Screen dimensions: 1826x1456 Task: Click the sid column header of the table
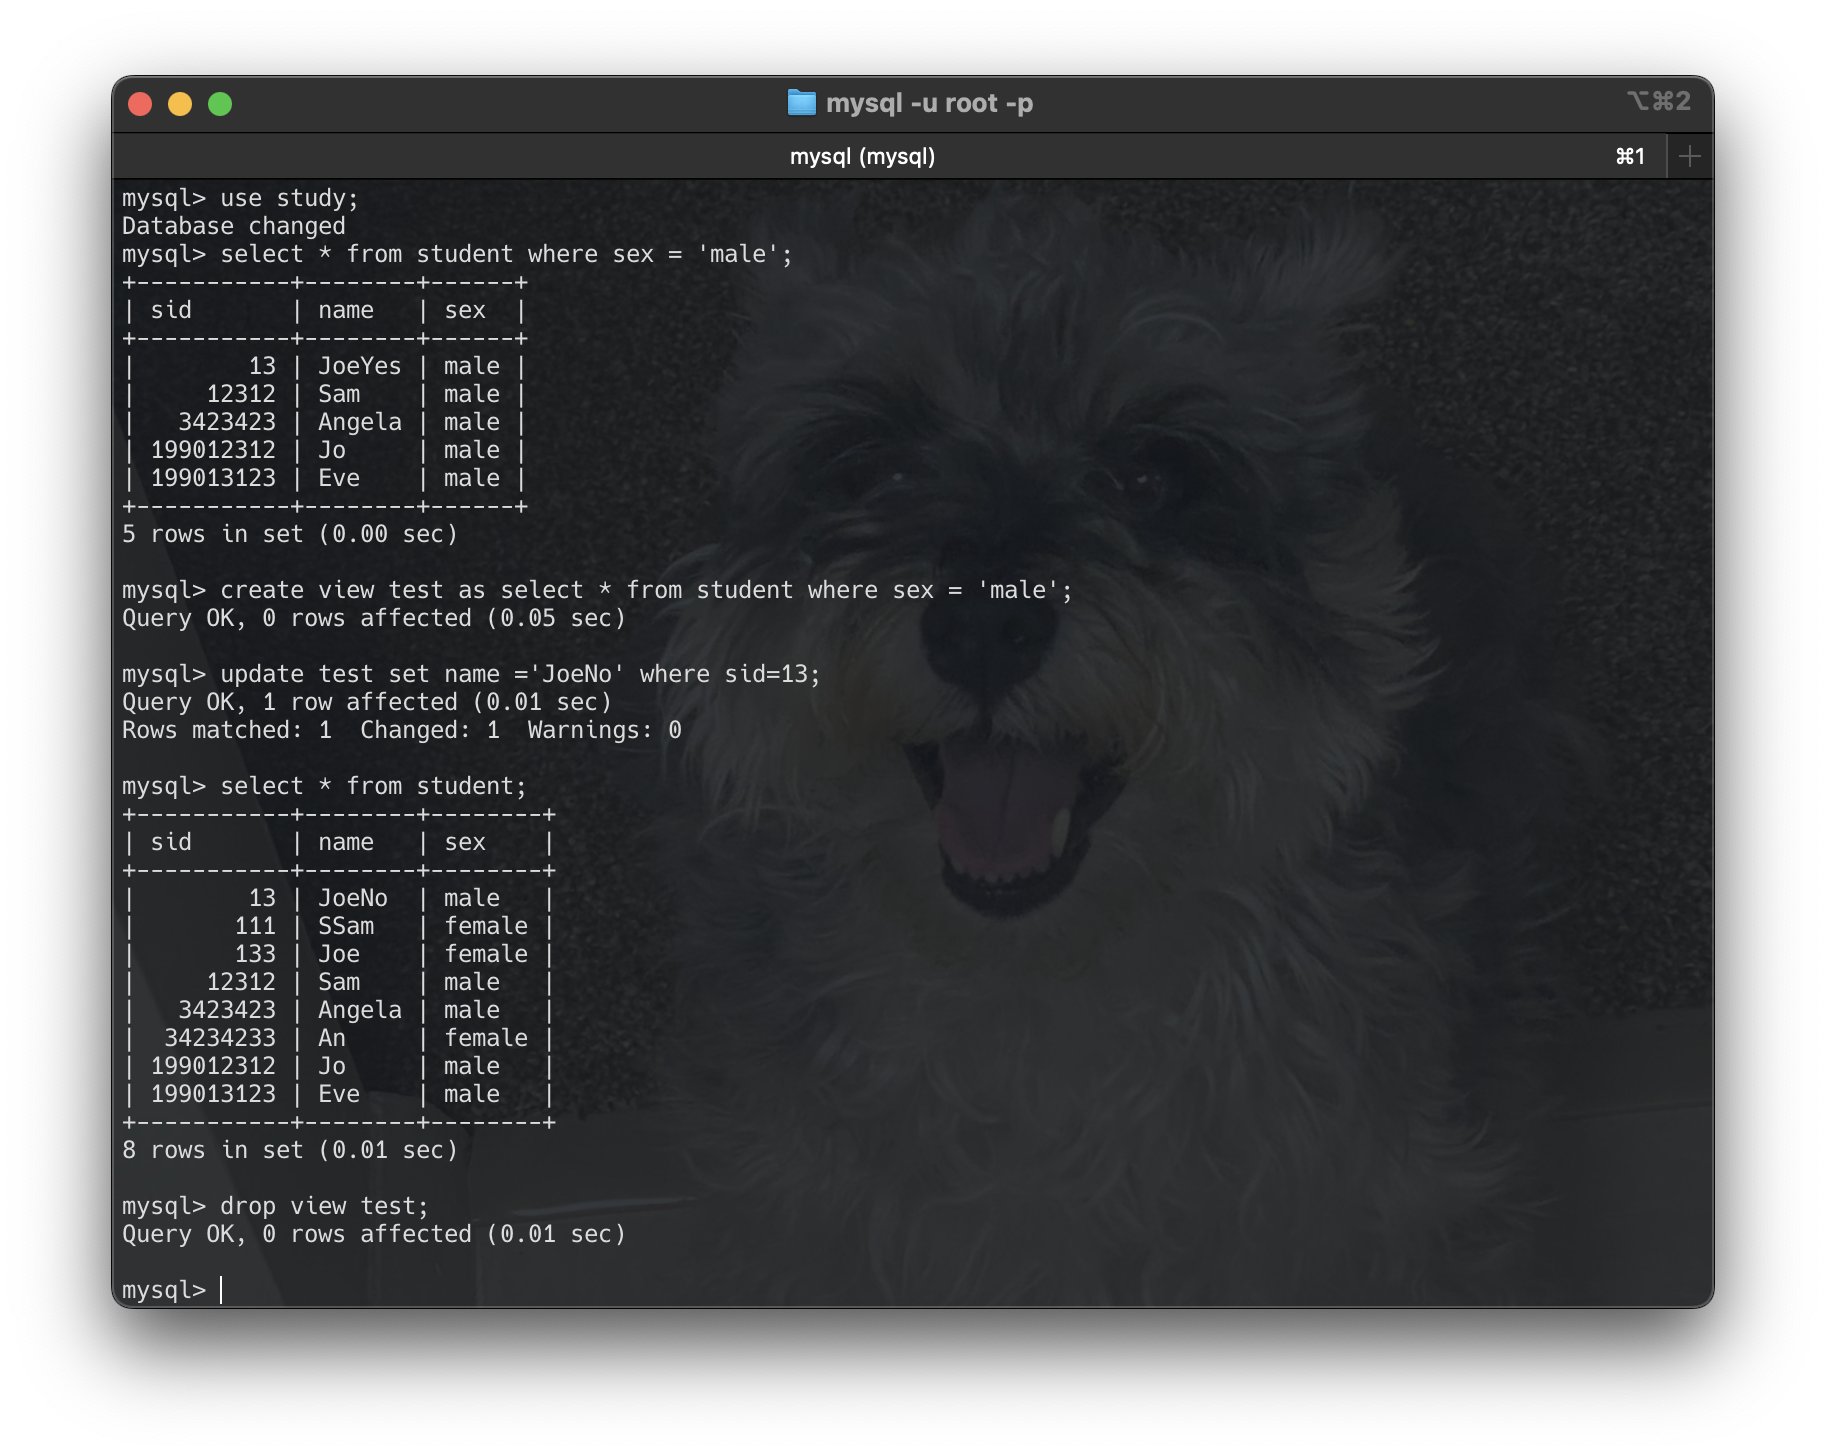pyautogui.click(x=172, y=842)
